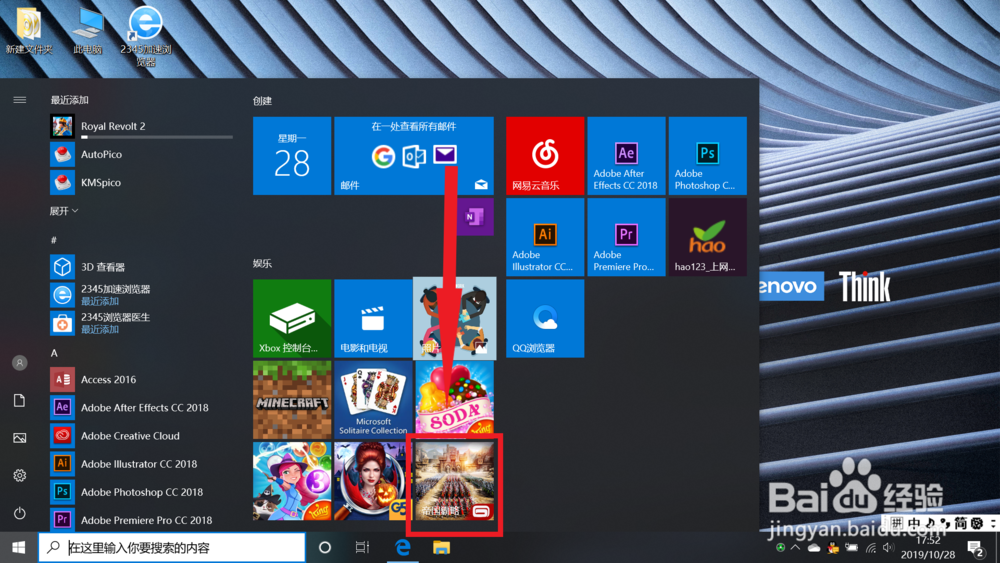Viewport: 1000px width, 563px height.
Task: Open File Explorer from taskbar
Action: (441, 547)
